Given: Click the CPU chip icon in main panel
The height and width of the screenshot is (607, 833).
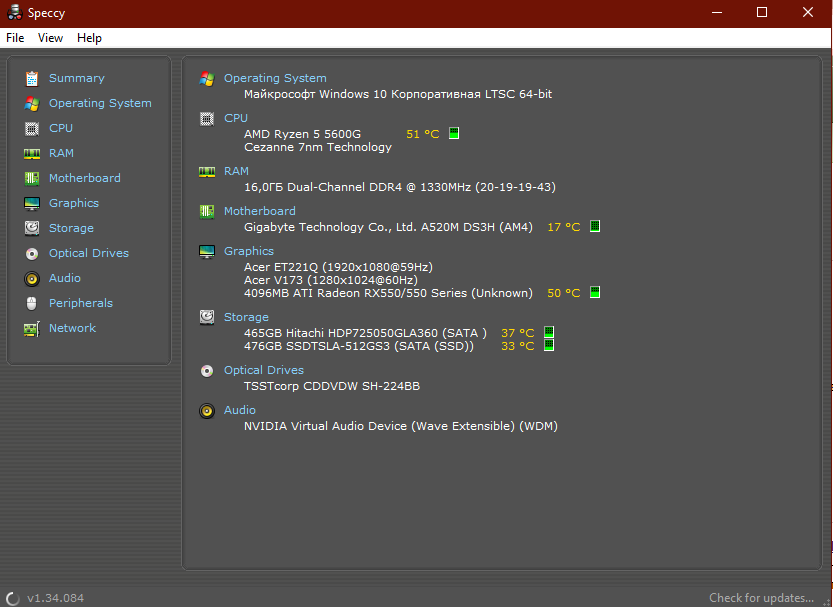Looking at the screenshot, I should click(207, 118).
